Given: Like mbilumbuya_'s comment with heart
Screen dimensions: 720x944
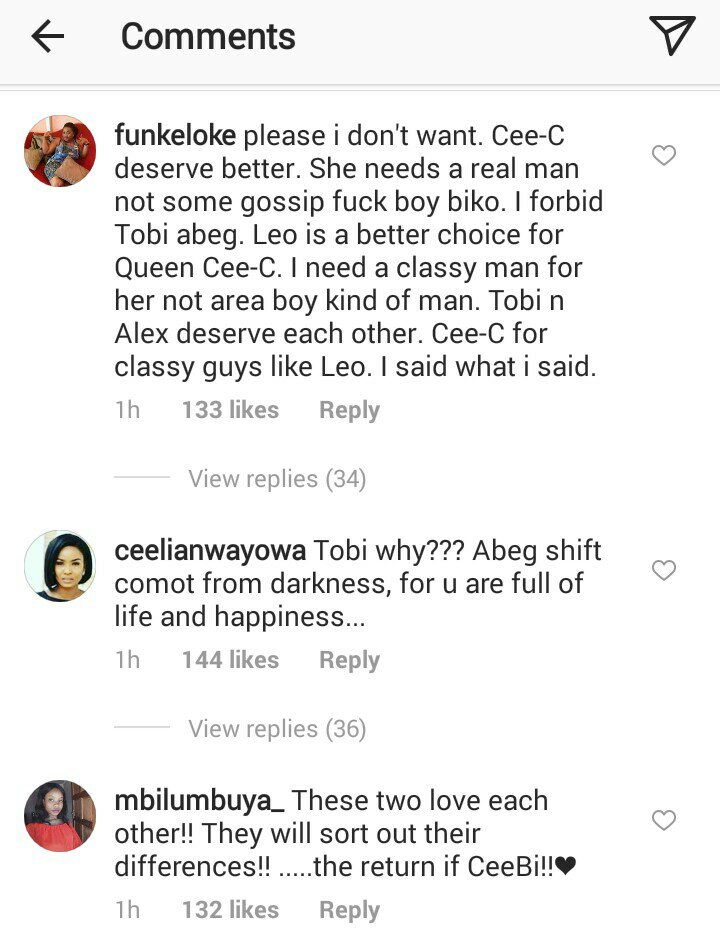Looking at the screenshot, I should tap(664, 820).
